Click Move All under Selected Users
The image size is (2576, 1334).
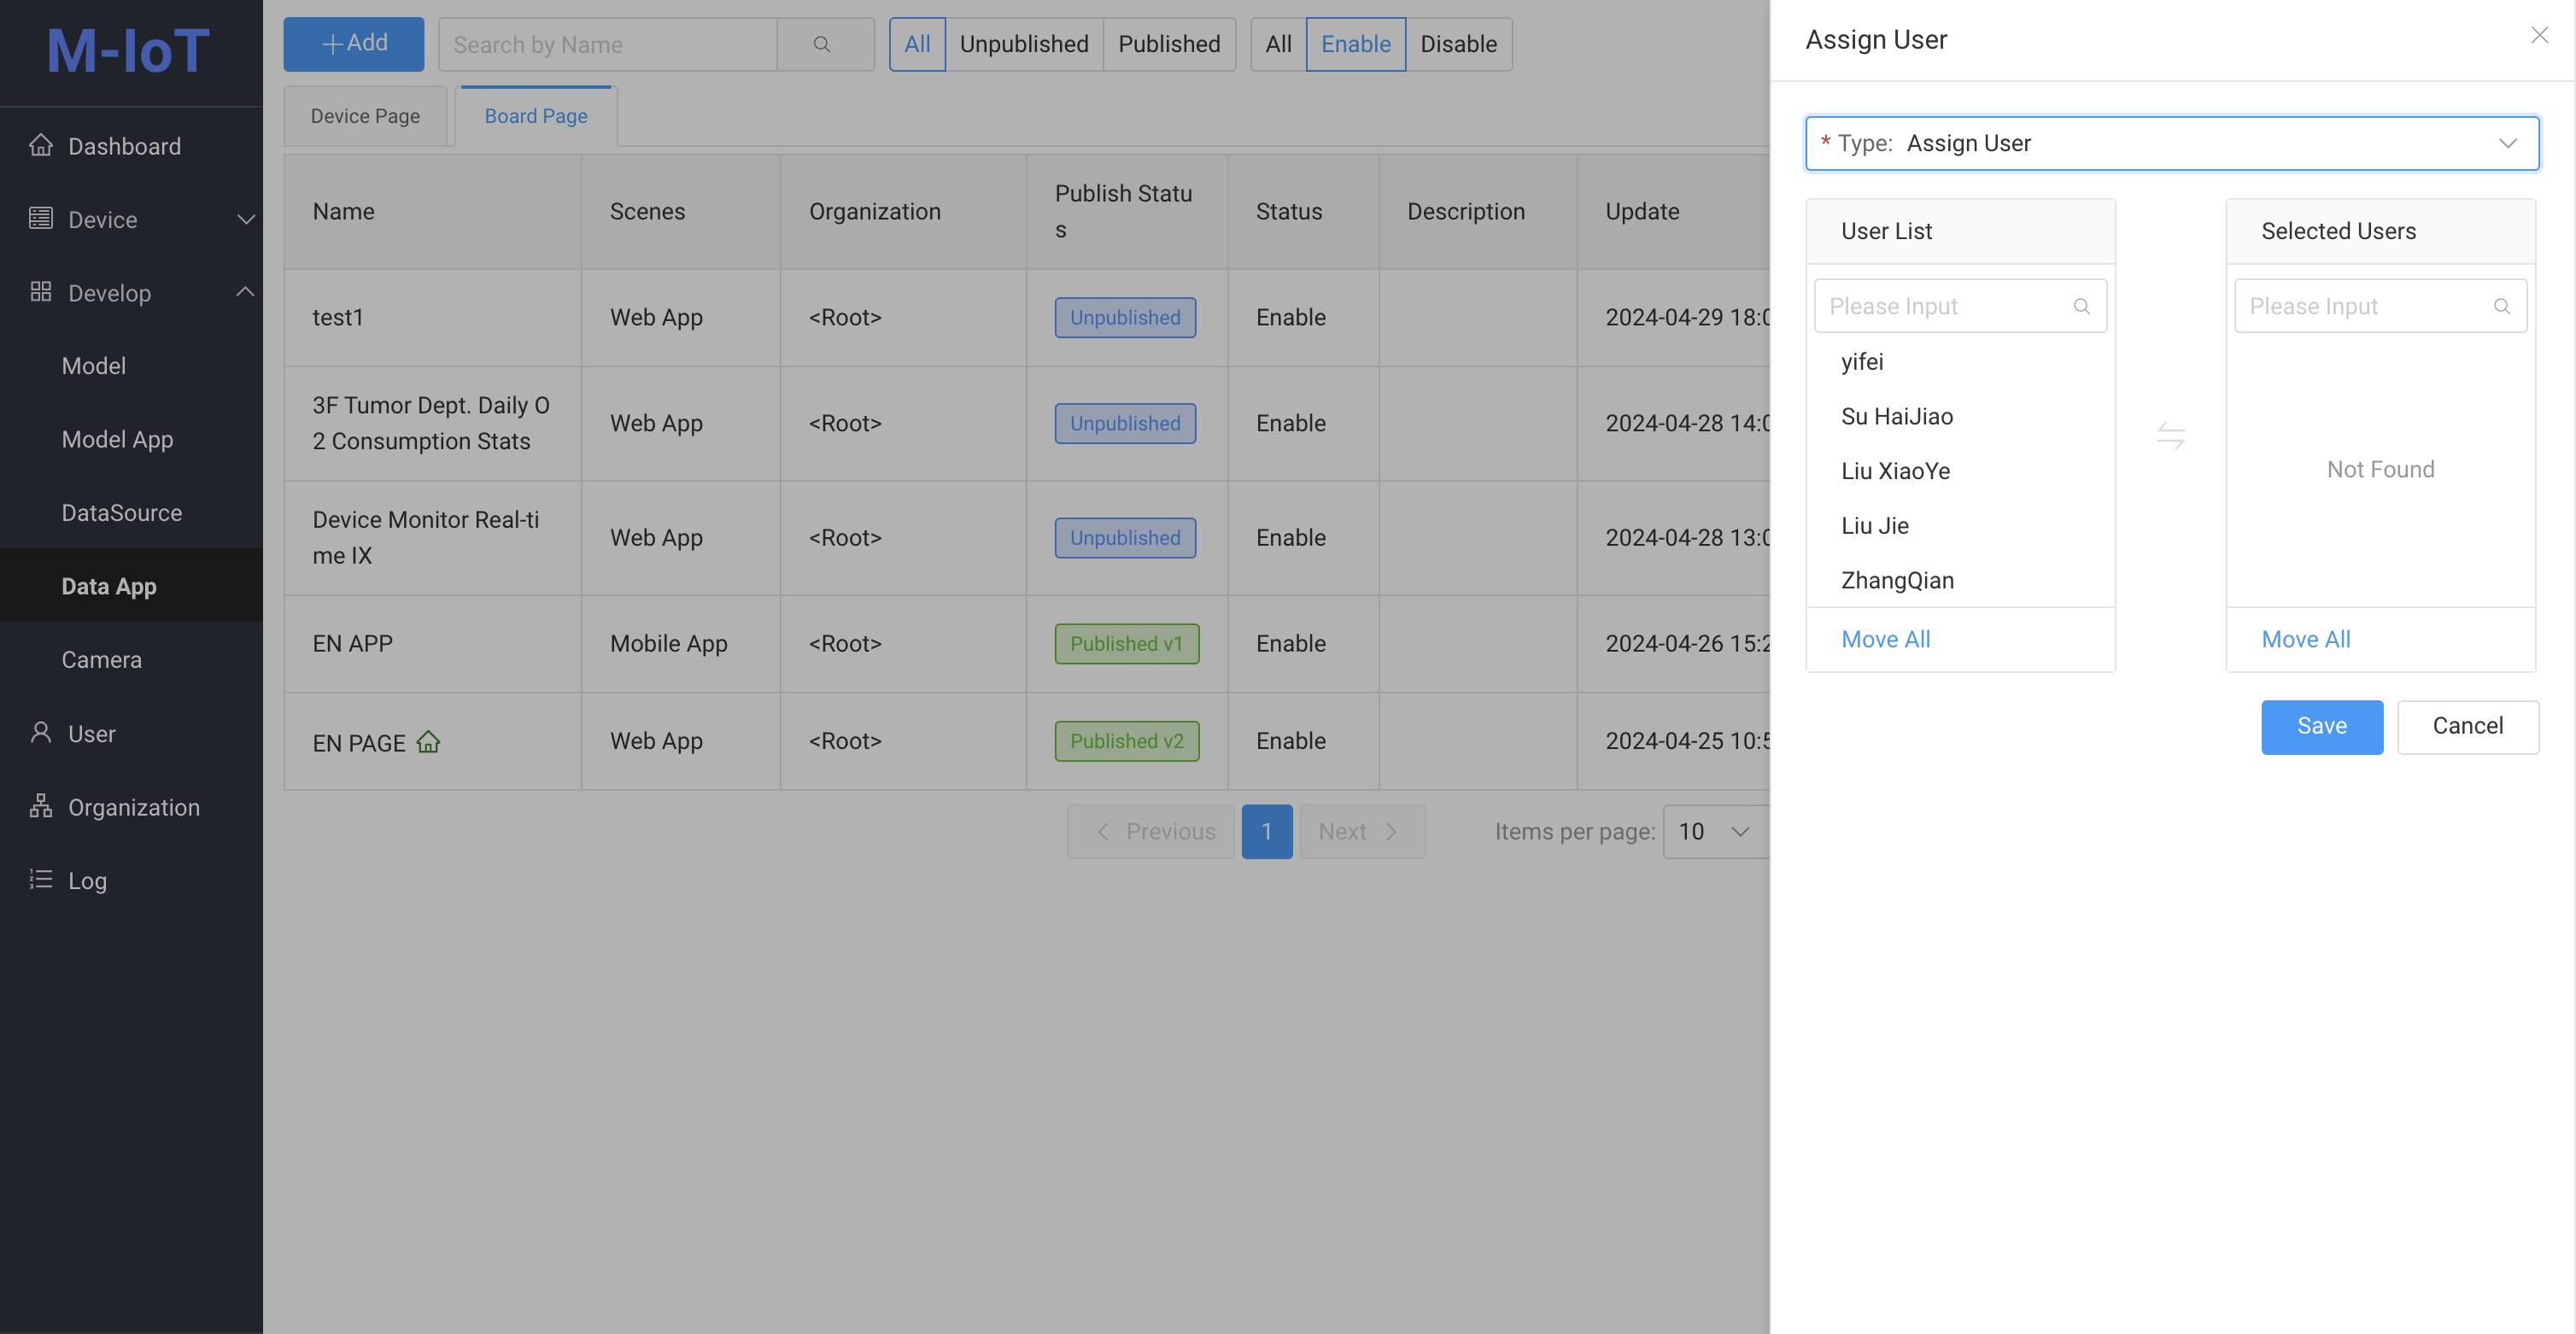(2305, 640)
